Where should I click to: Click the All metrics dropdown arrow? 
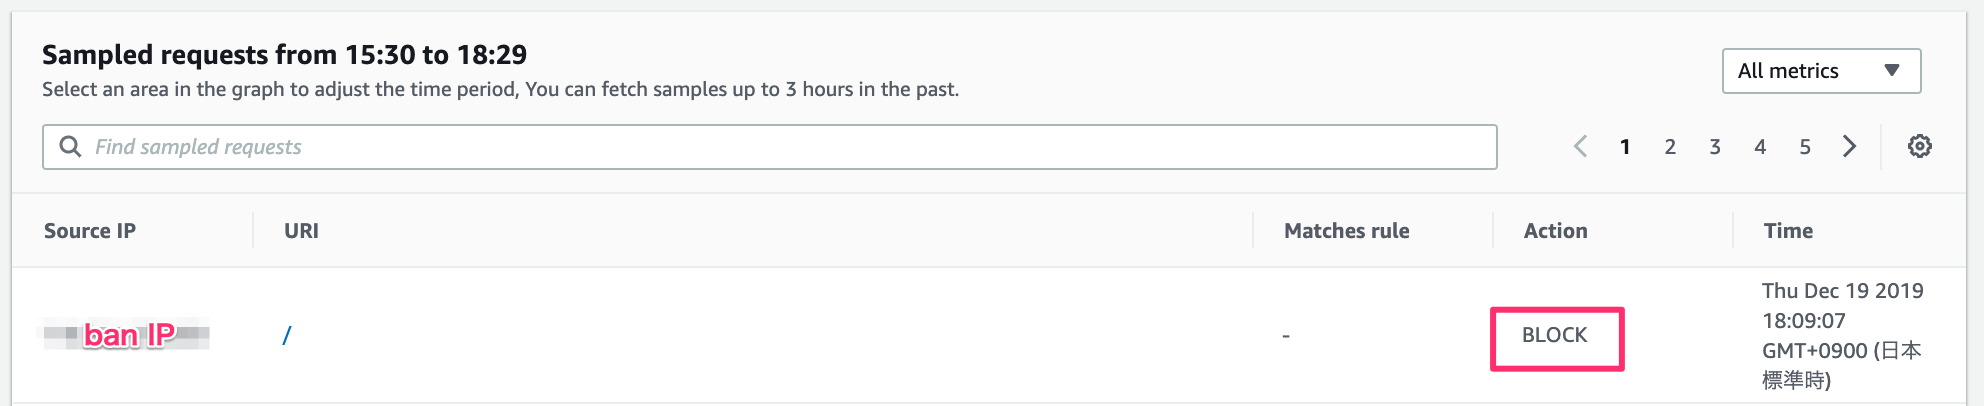click(1891, 71)
